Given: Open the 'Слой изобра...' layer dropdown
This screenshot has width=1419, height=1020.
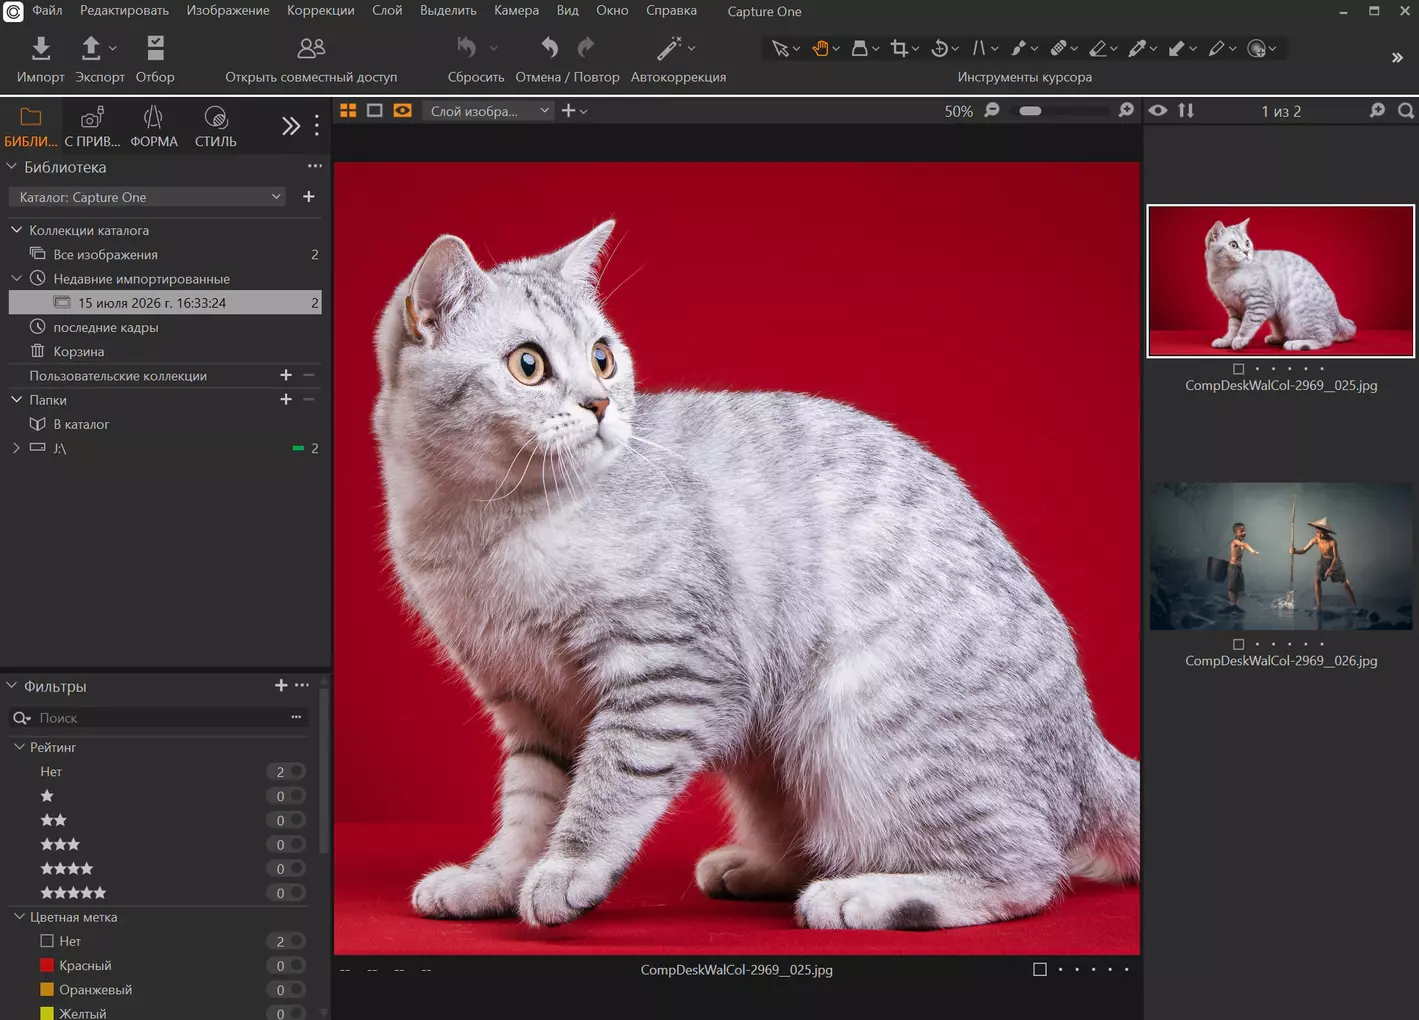Looking at the screenshot, I should (488, 111).
